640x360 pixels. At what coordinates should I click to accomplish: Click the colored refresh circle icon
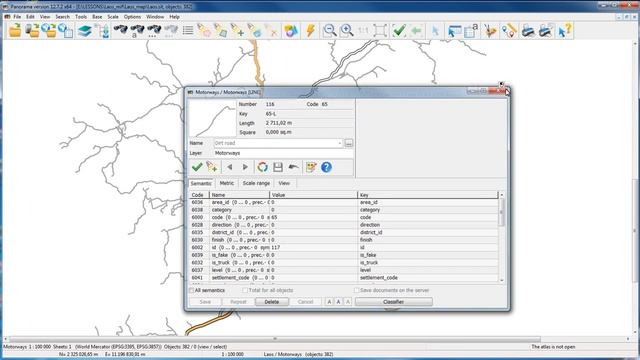tap(262, 167)
